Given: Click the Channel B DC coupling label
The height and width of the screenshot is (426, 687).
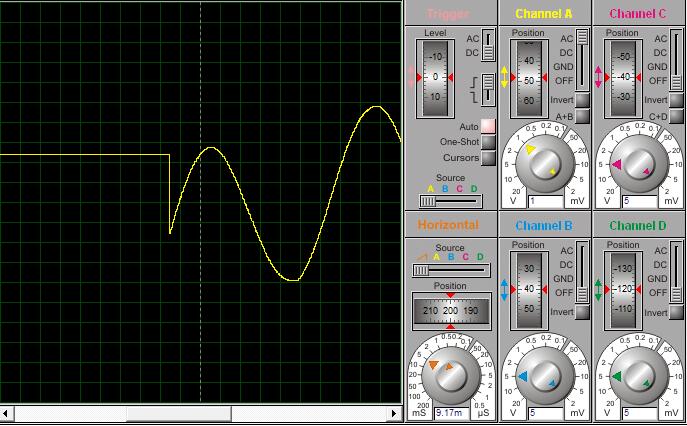Looking at the screenshot, I should (x=566, y=265).
